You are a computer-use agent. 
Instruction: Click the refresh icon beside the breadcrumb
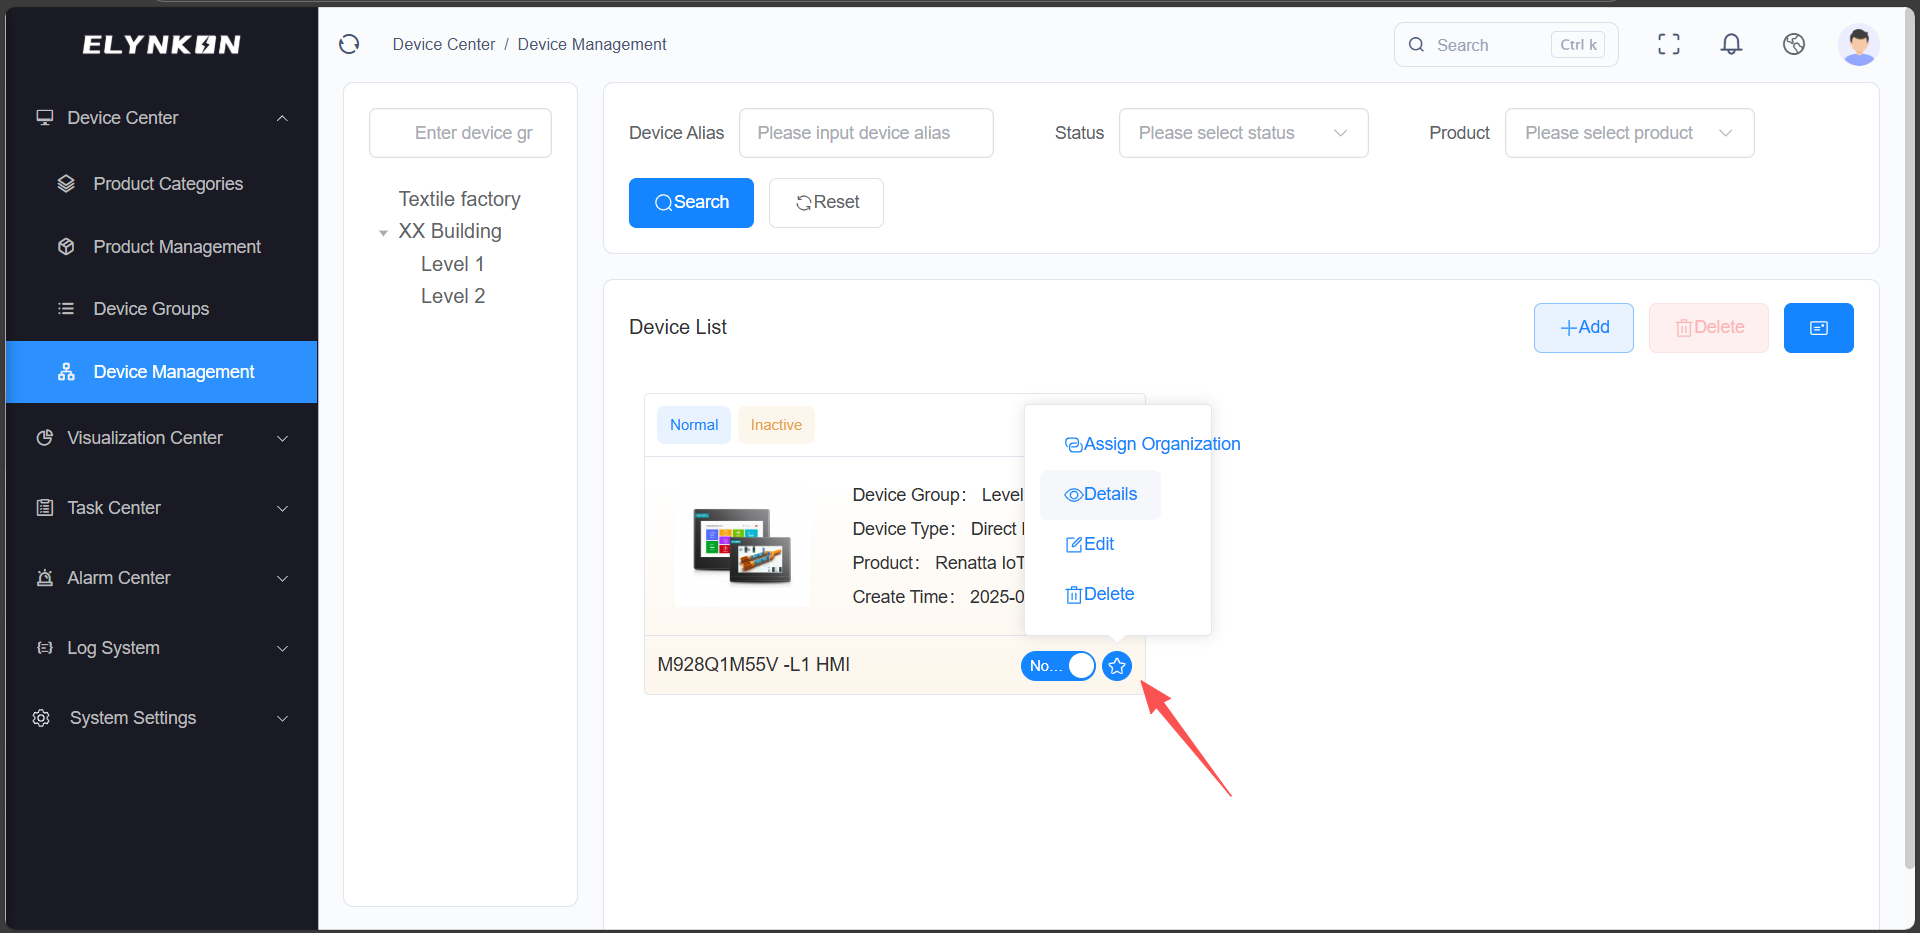pos(349,44)
